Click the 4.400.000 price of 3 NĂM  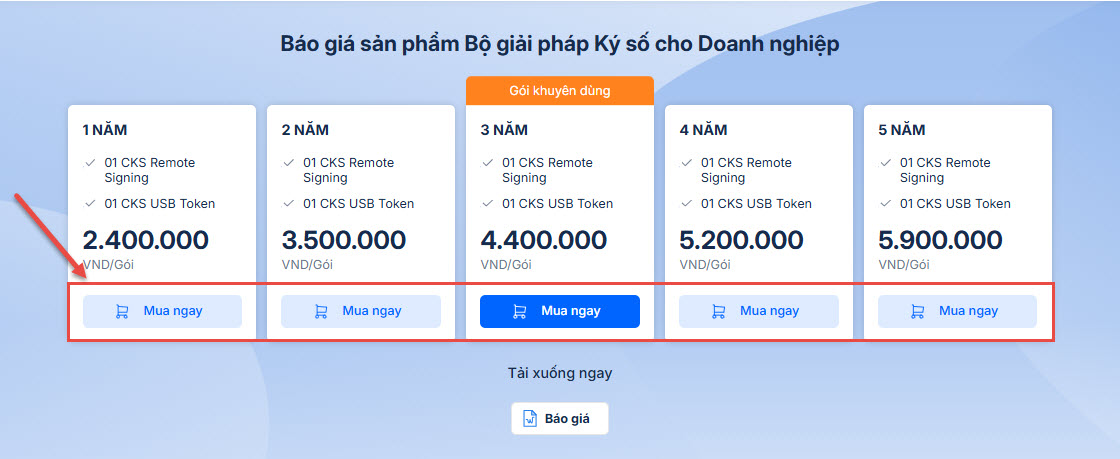(x=543, y=241)
